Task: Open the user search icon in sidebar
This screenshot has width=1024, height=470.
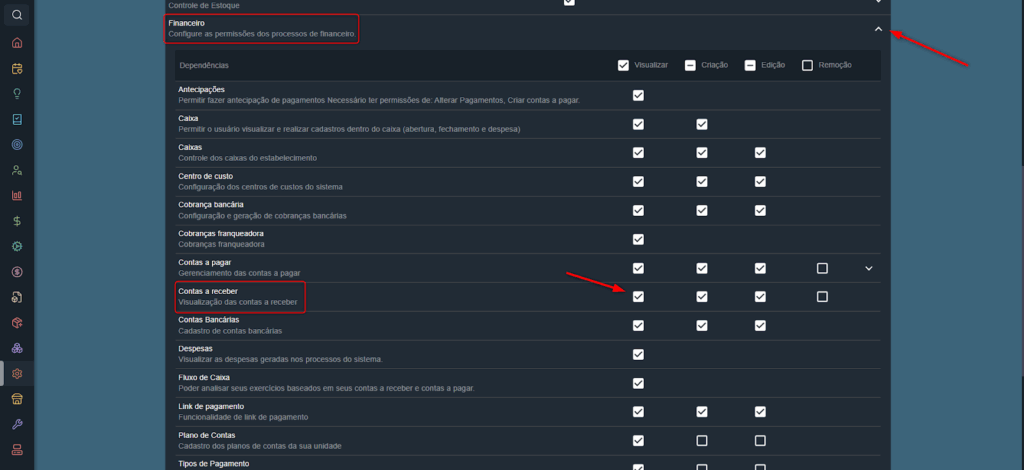Action: (x=17, y=170)
